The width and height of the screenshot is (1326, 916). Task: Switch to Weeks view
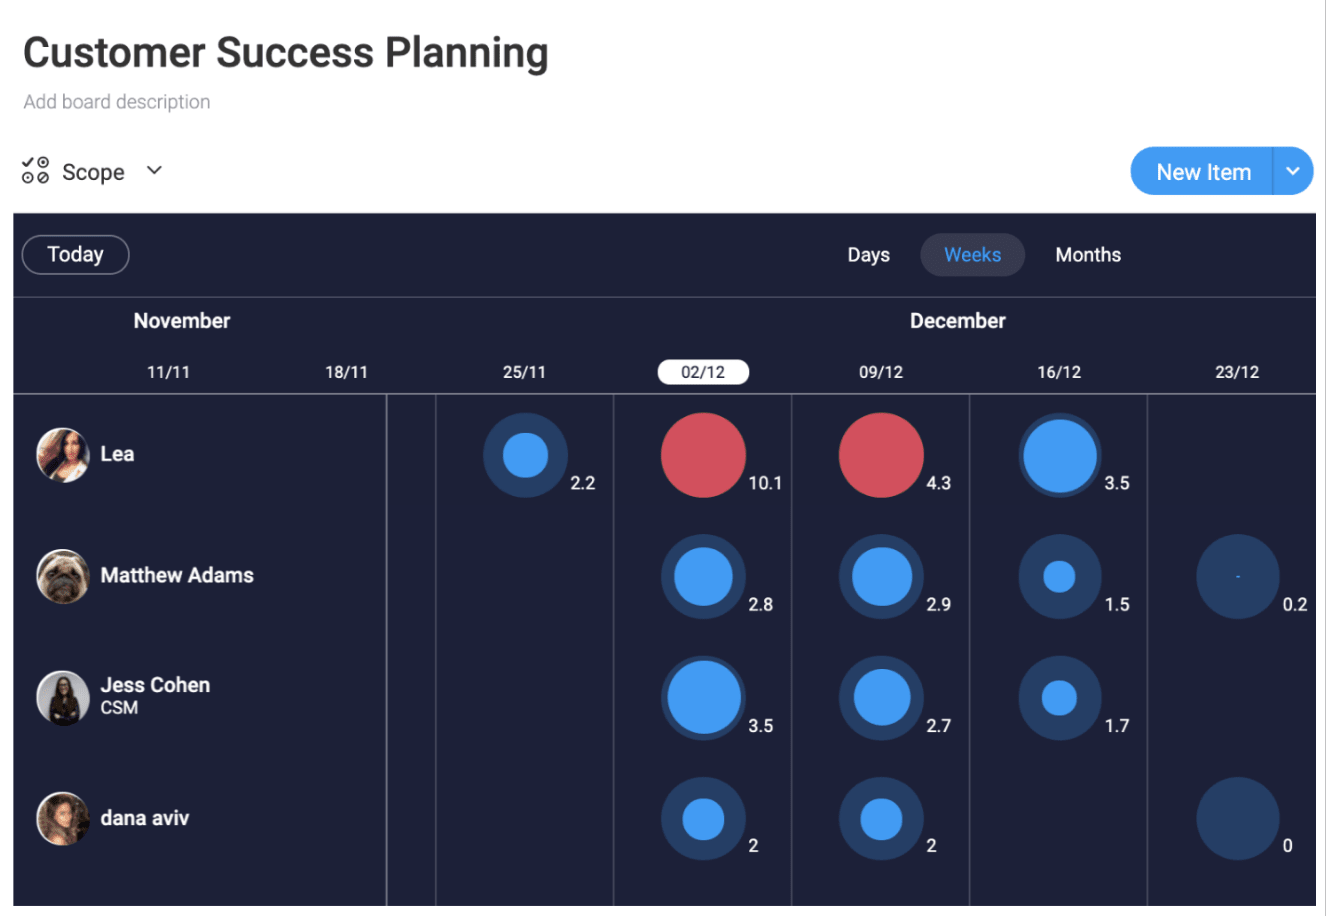[x=972, y=255]
